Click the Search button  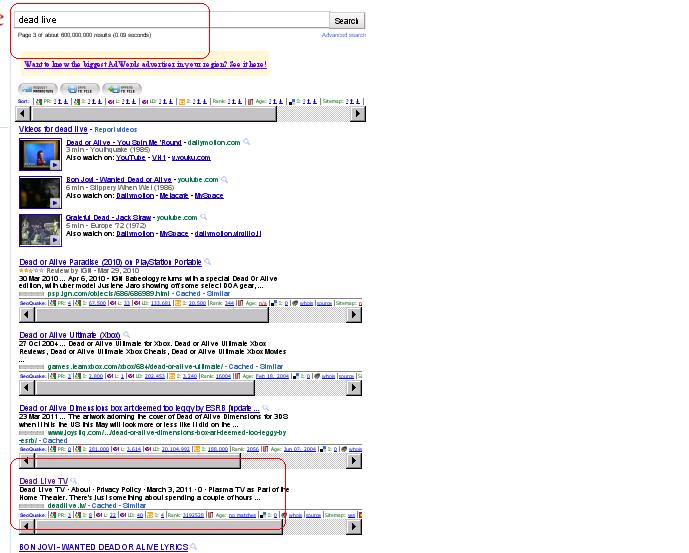pos(347,21)
